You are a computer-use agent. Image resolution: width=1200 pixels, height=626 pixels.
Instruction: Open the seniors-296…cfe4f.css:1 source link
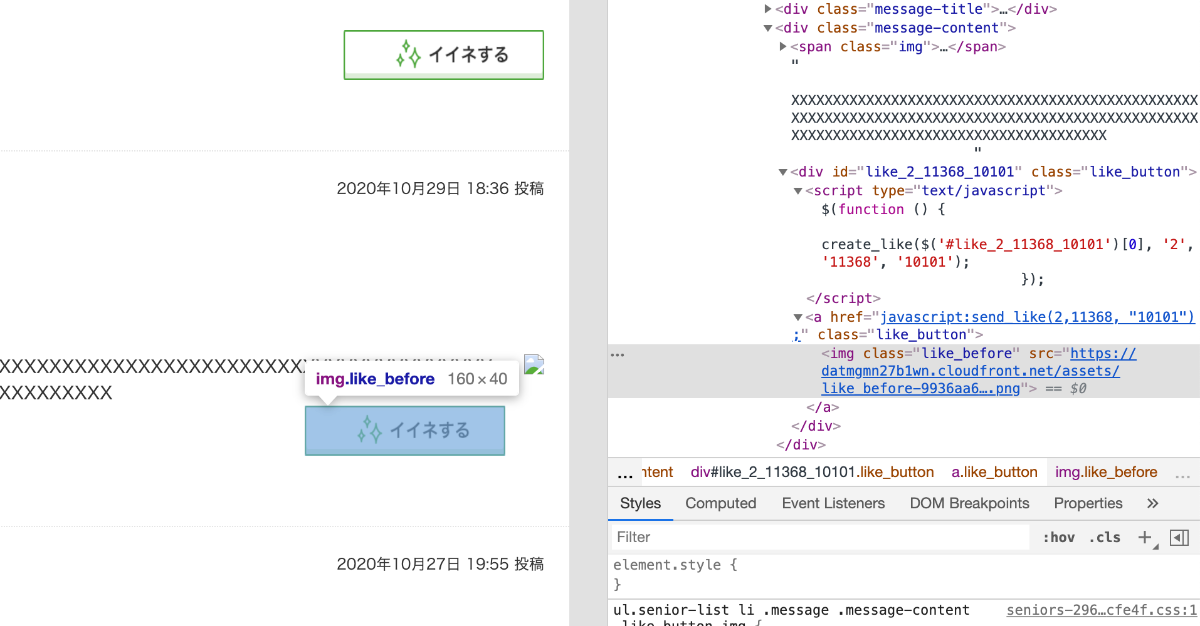pyautogui.click(x=1101, y=610)
